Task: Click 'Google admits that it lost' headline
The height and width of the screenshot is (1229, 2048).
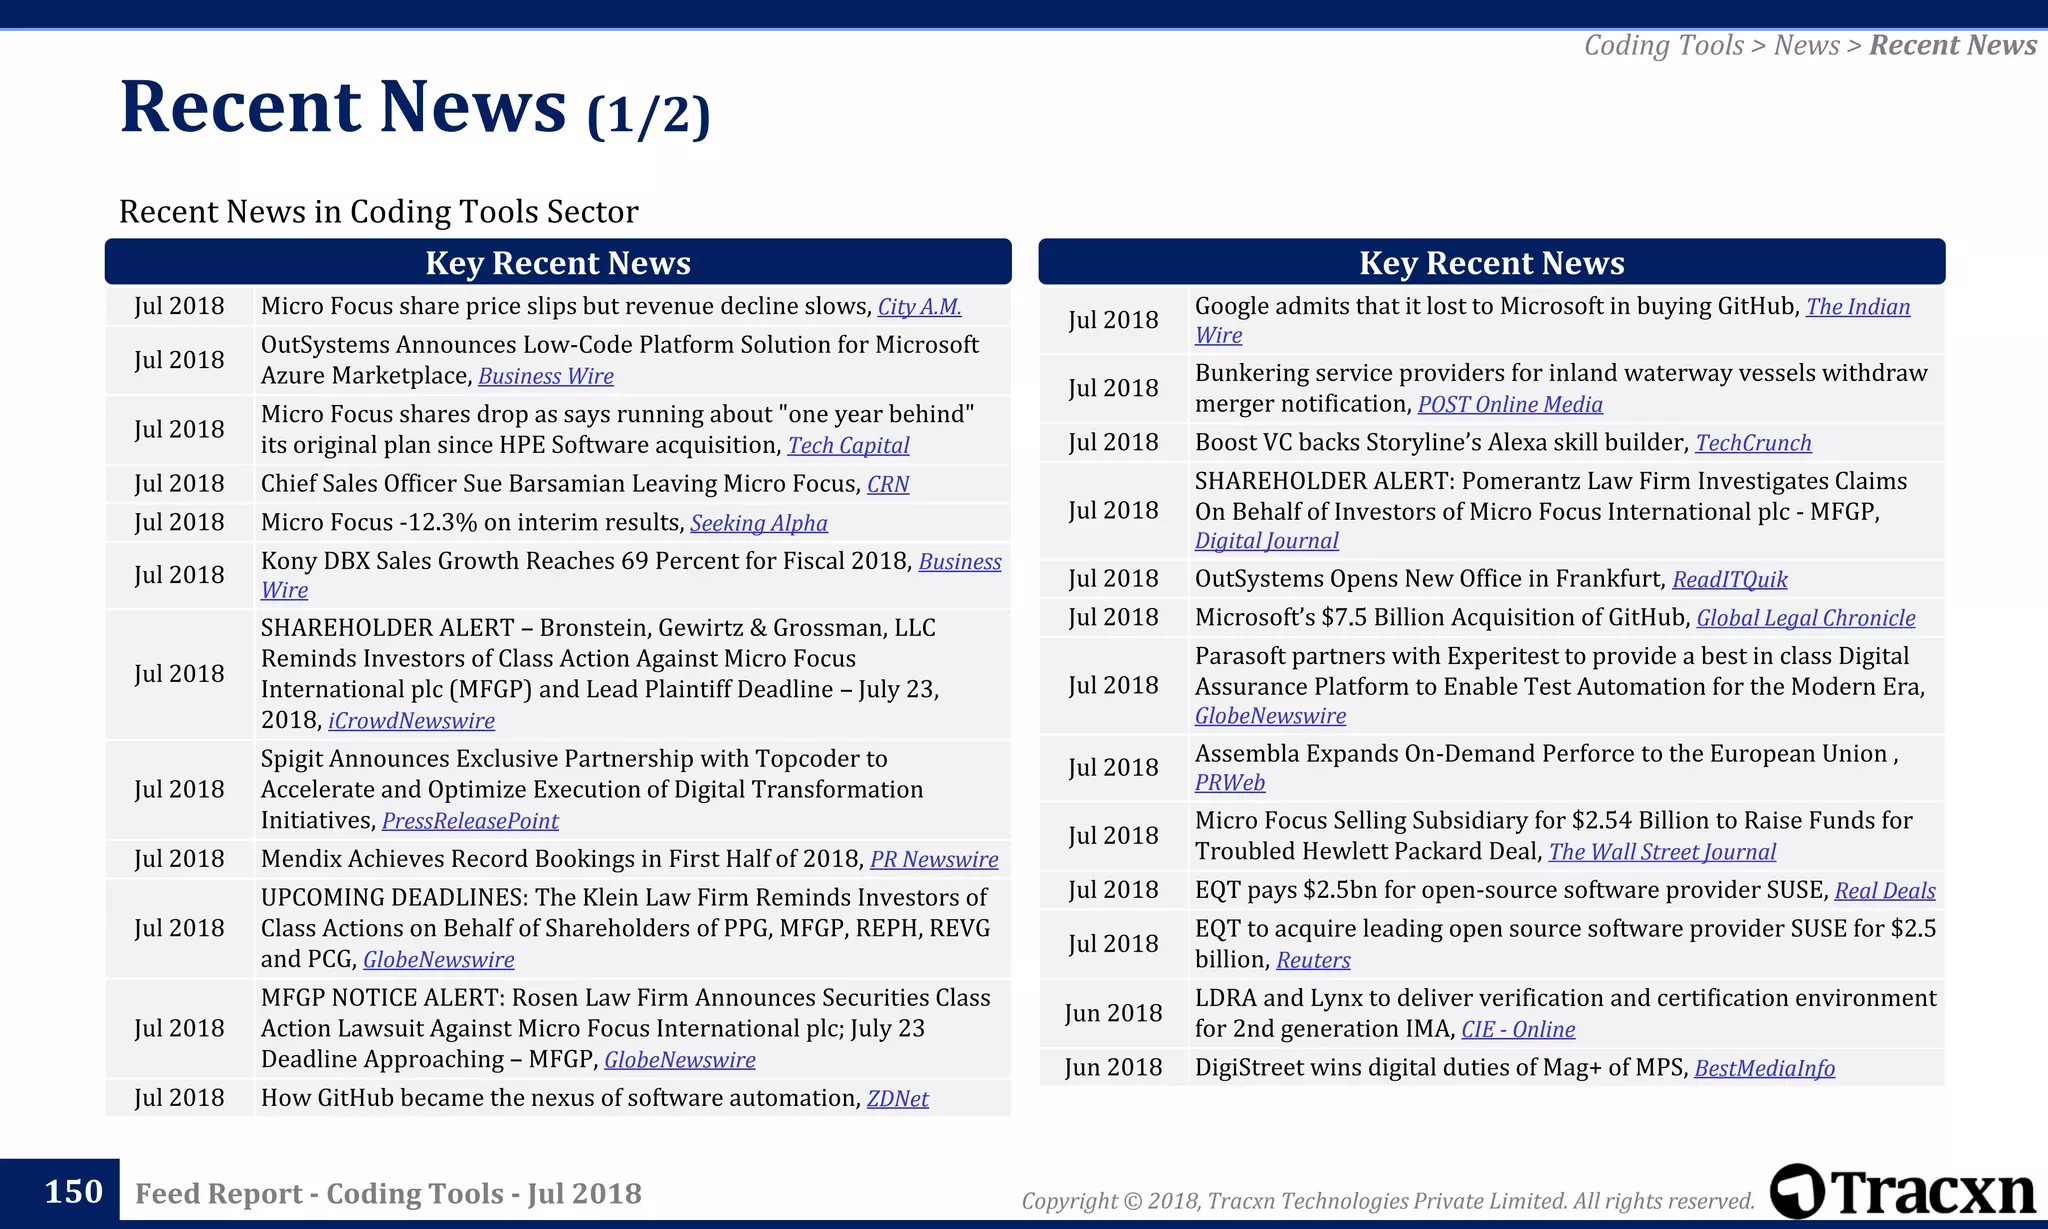Action: pos(1496,307)
